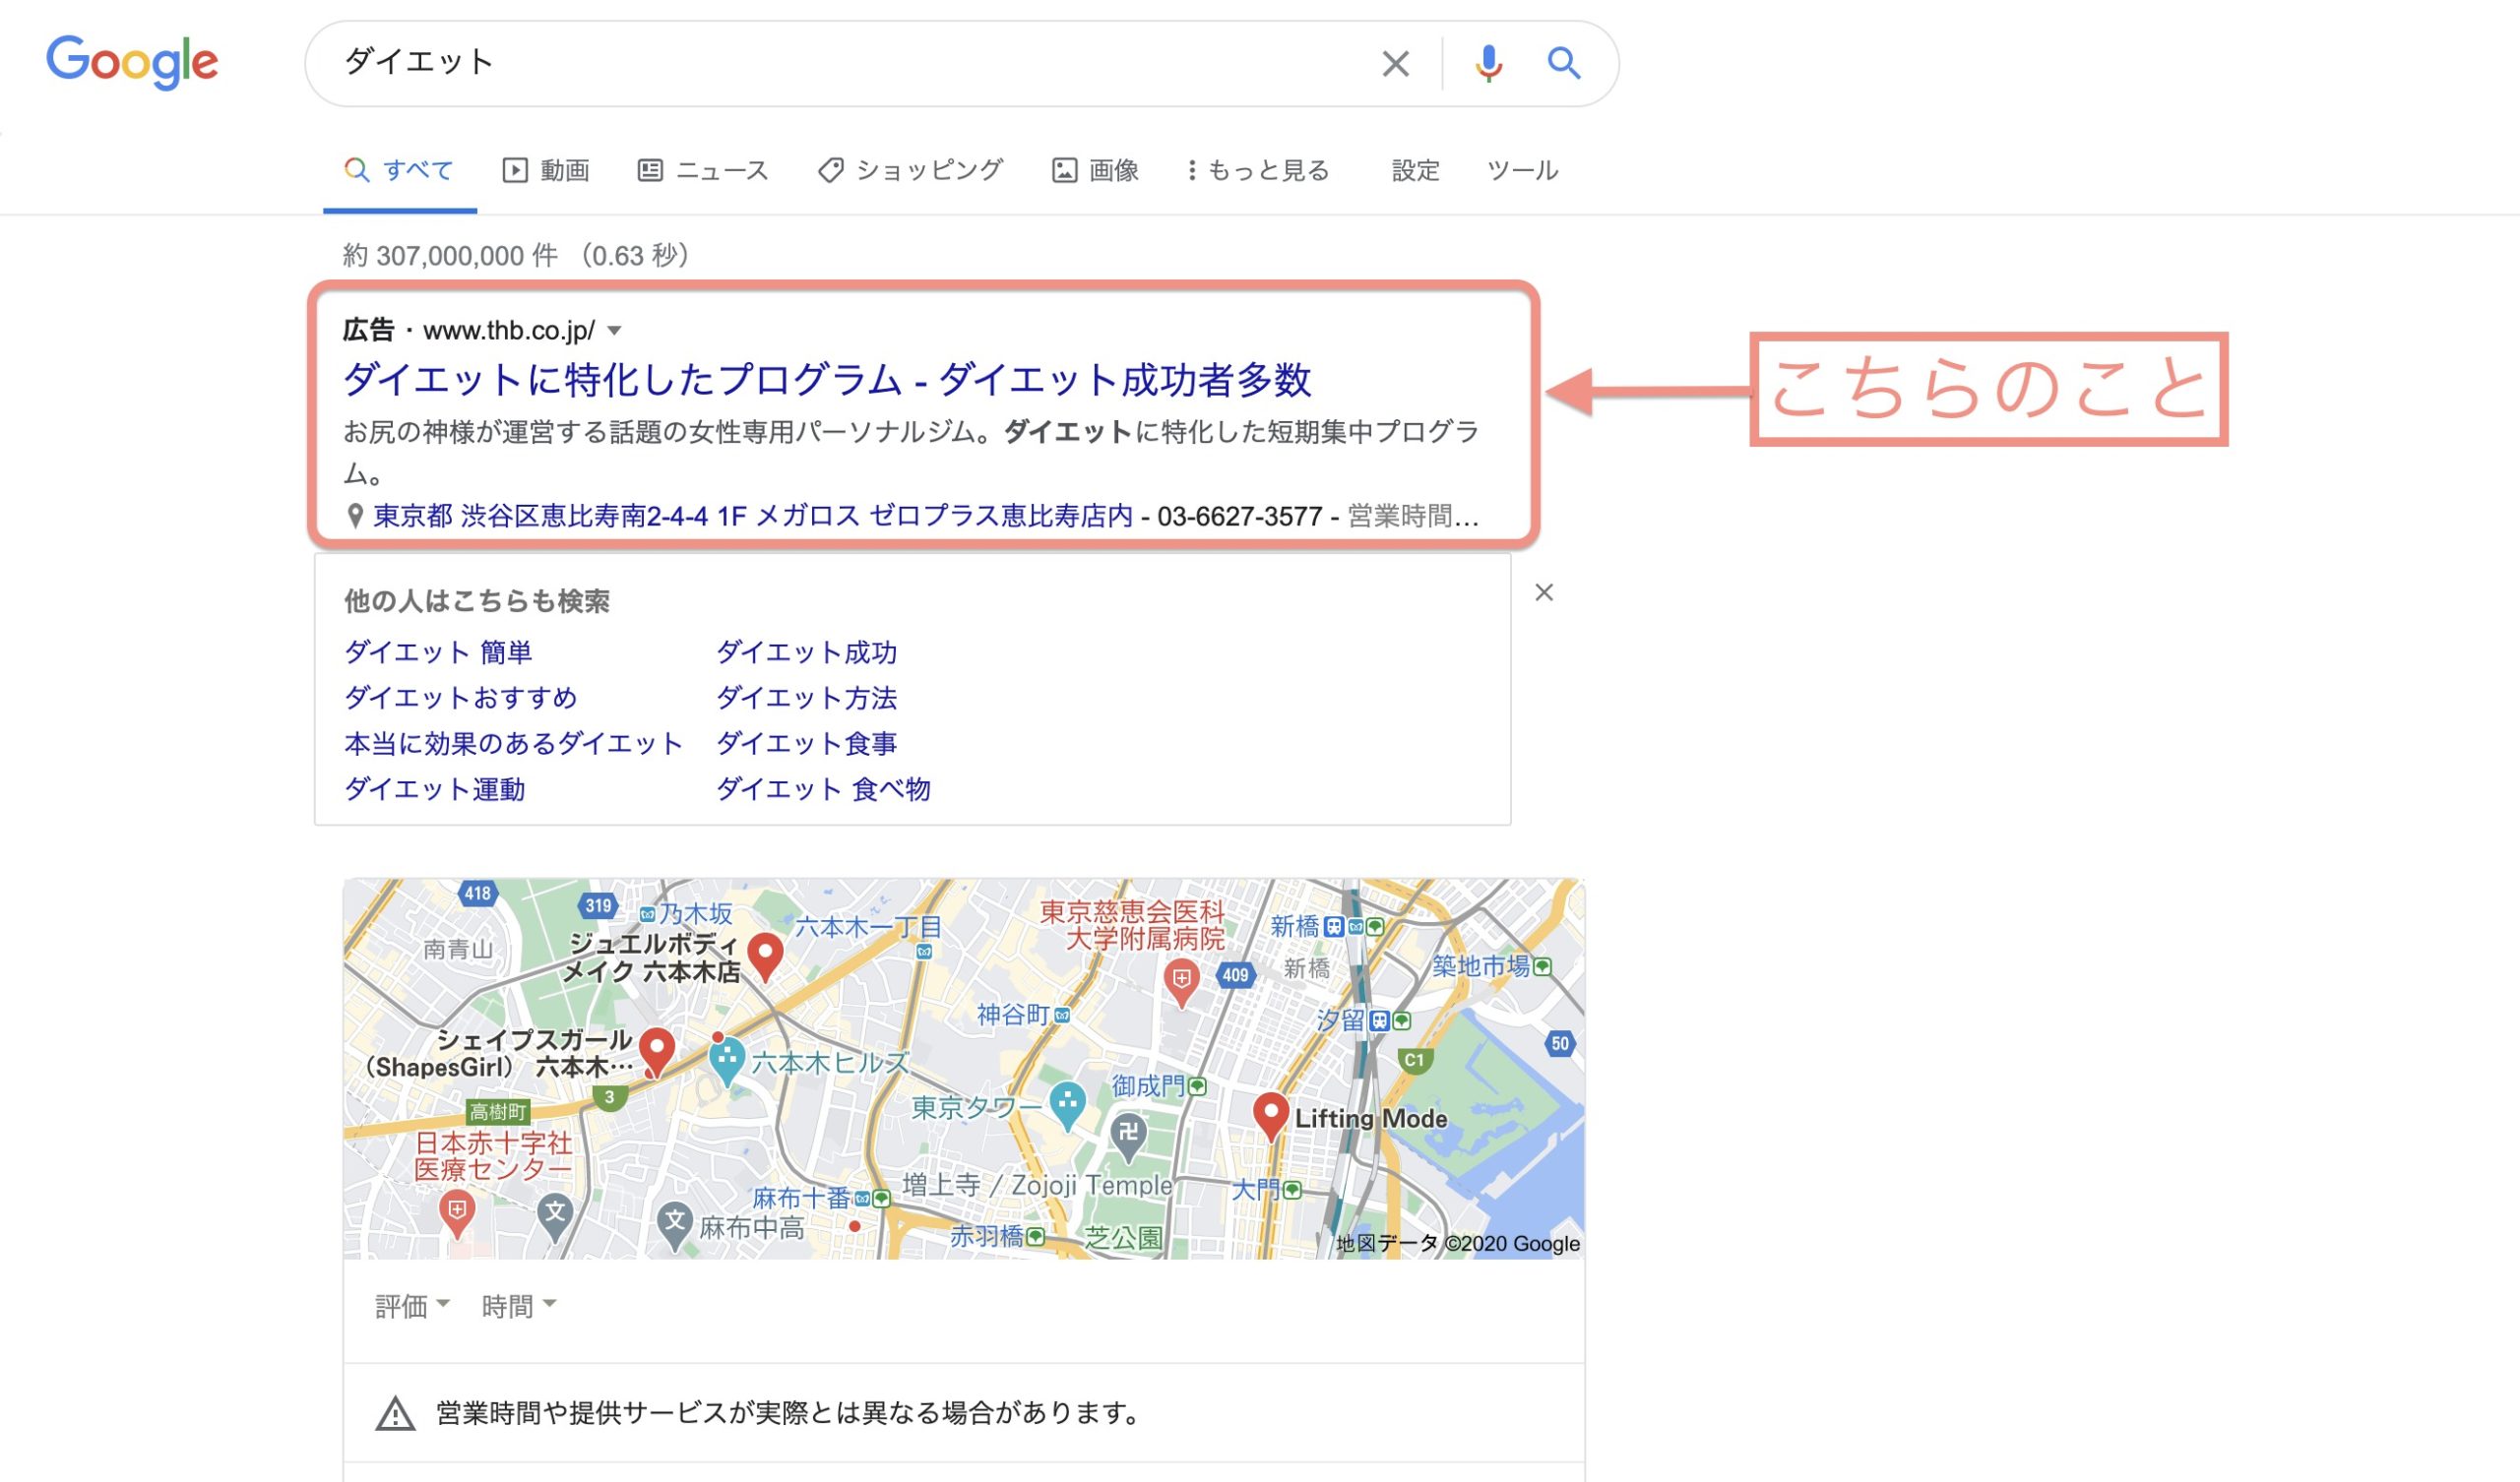
Task: Click the Google logo
Action: coord(132,62)
